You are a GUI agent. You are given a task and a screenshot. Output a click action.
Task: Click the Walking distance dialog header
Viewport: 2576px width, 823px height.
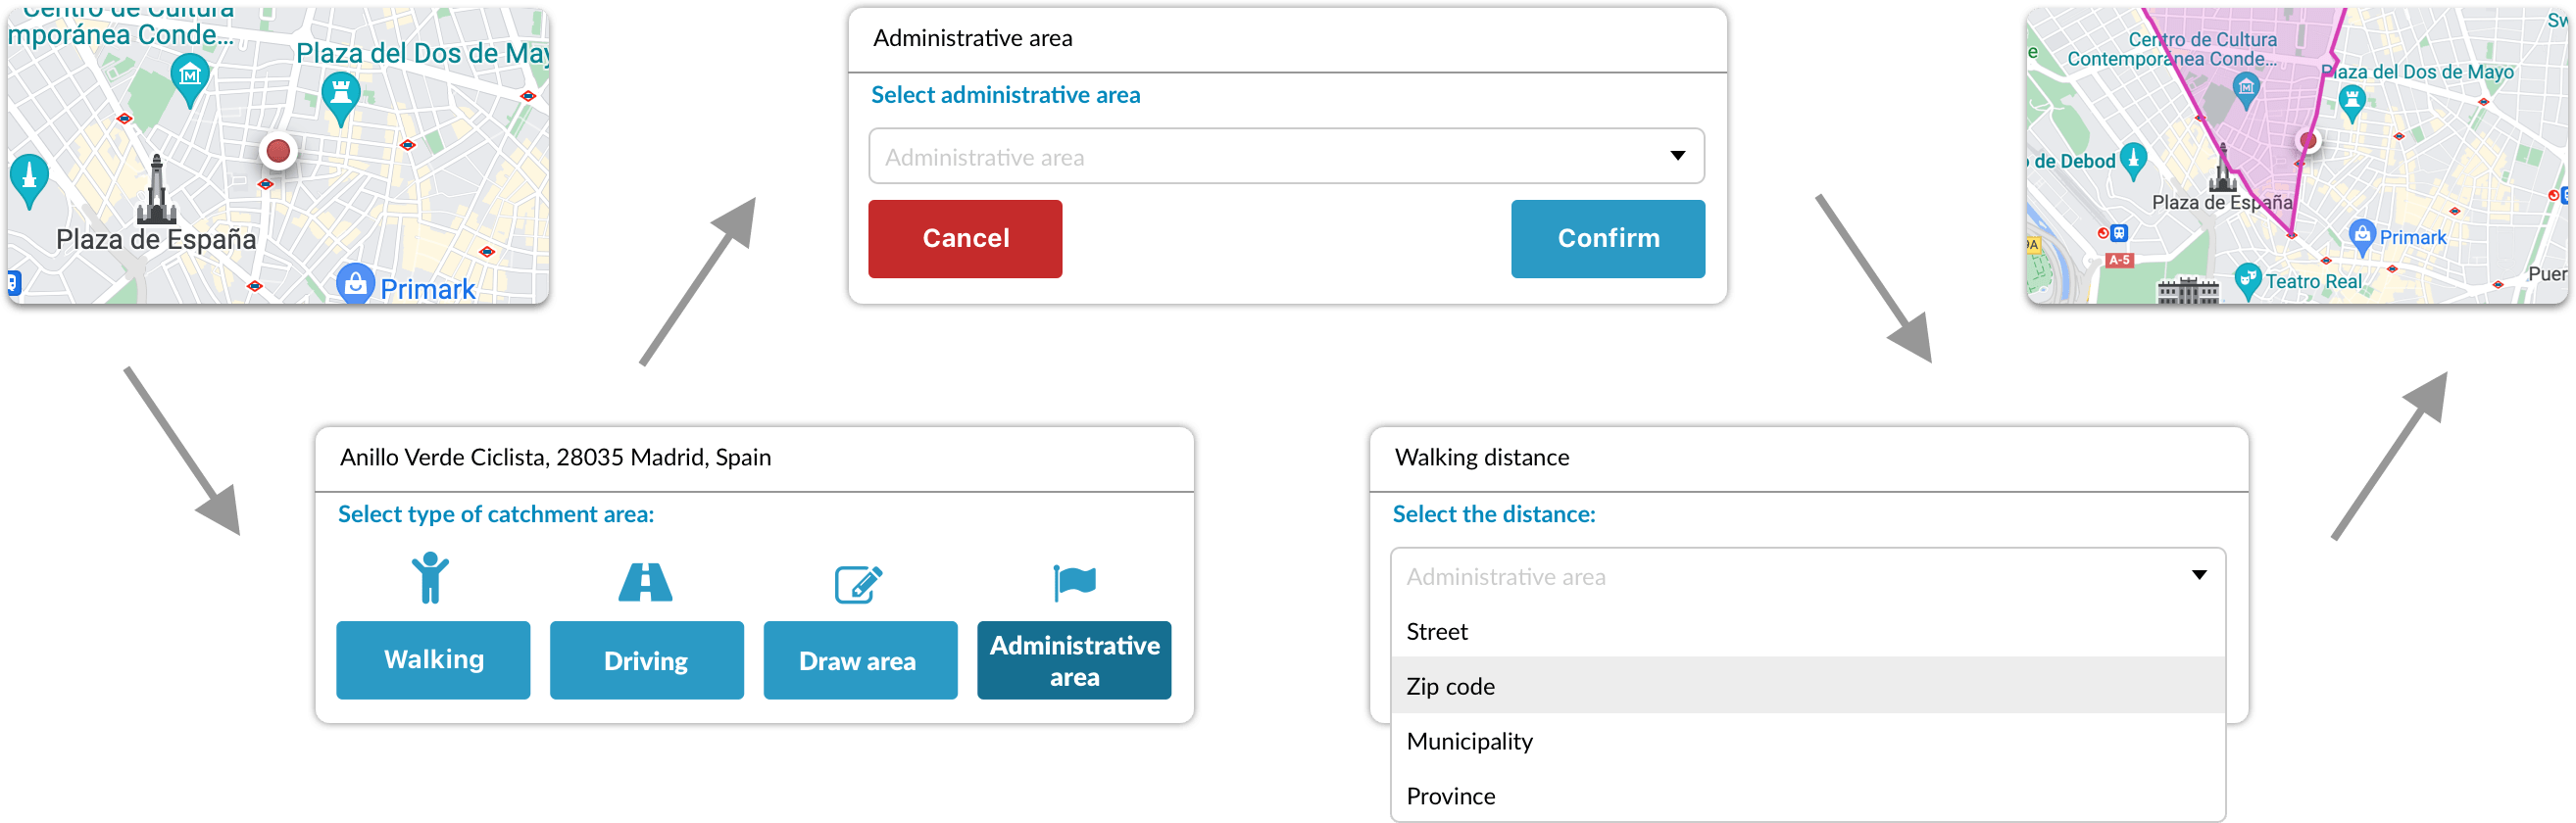pyautogui.click(x=1481, y=457)
